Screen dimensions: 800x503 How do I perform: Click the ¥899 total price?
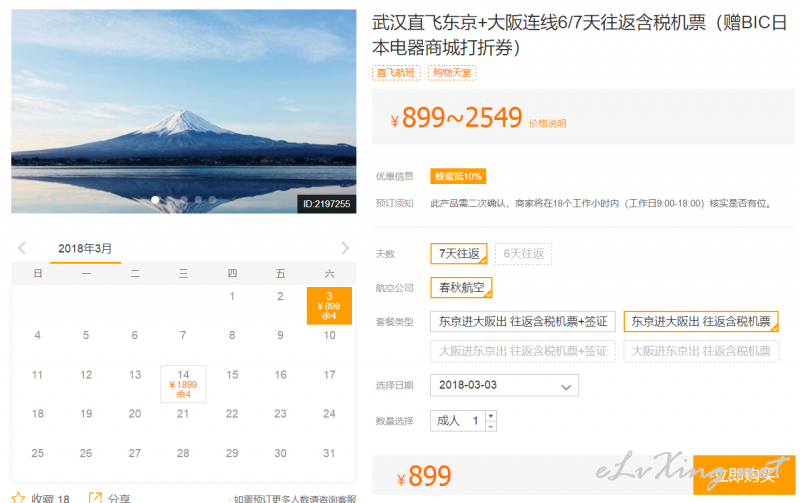coord(424,476)
